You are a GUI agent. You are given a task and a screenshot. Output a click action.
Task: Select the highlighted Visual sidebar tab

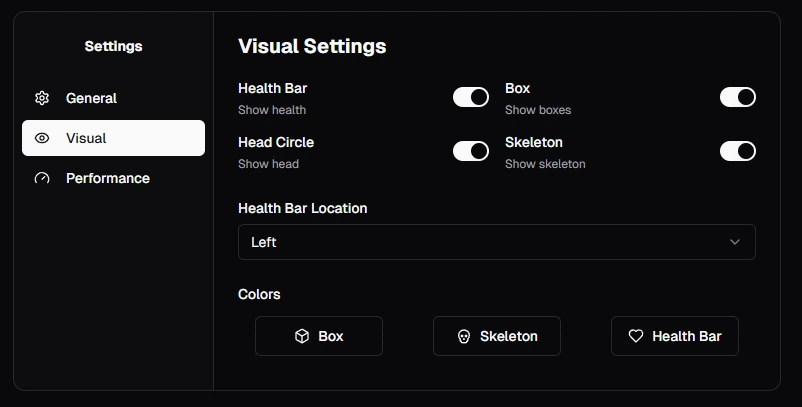click(114, 138)
